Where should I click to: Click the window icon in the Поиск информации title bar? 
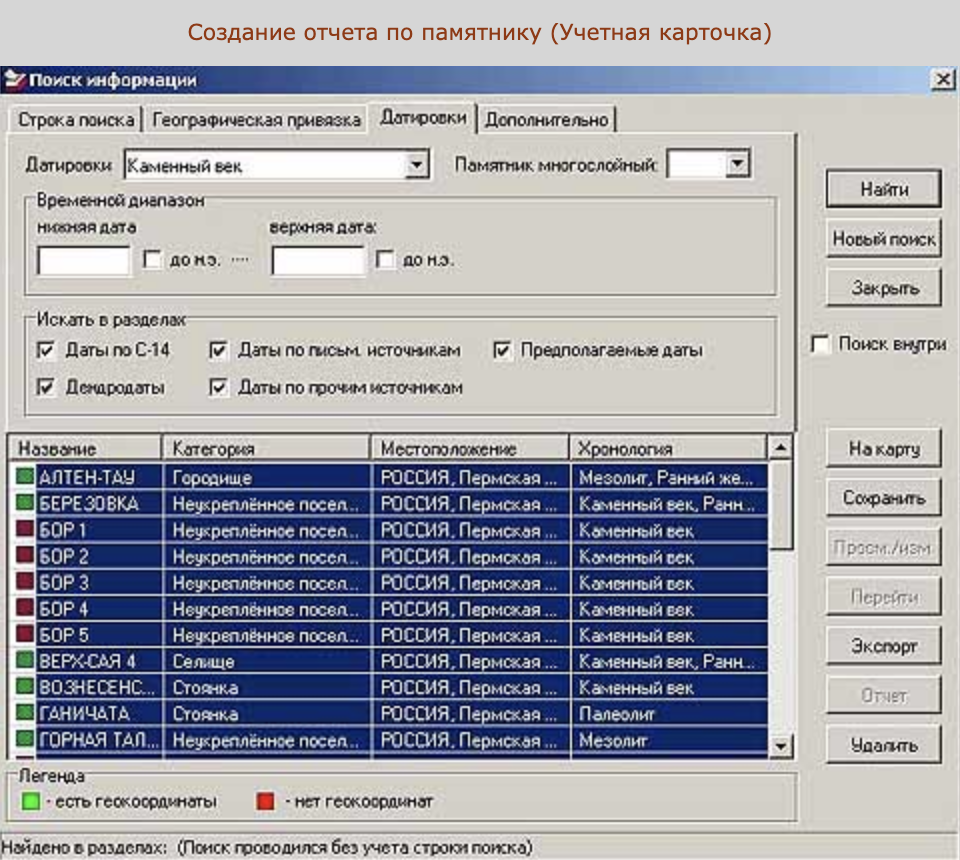[14, 80]
